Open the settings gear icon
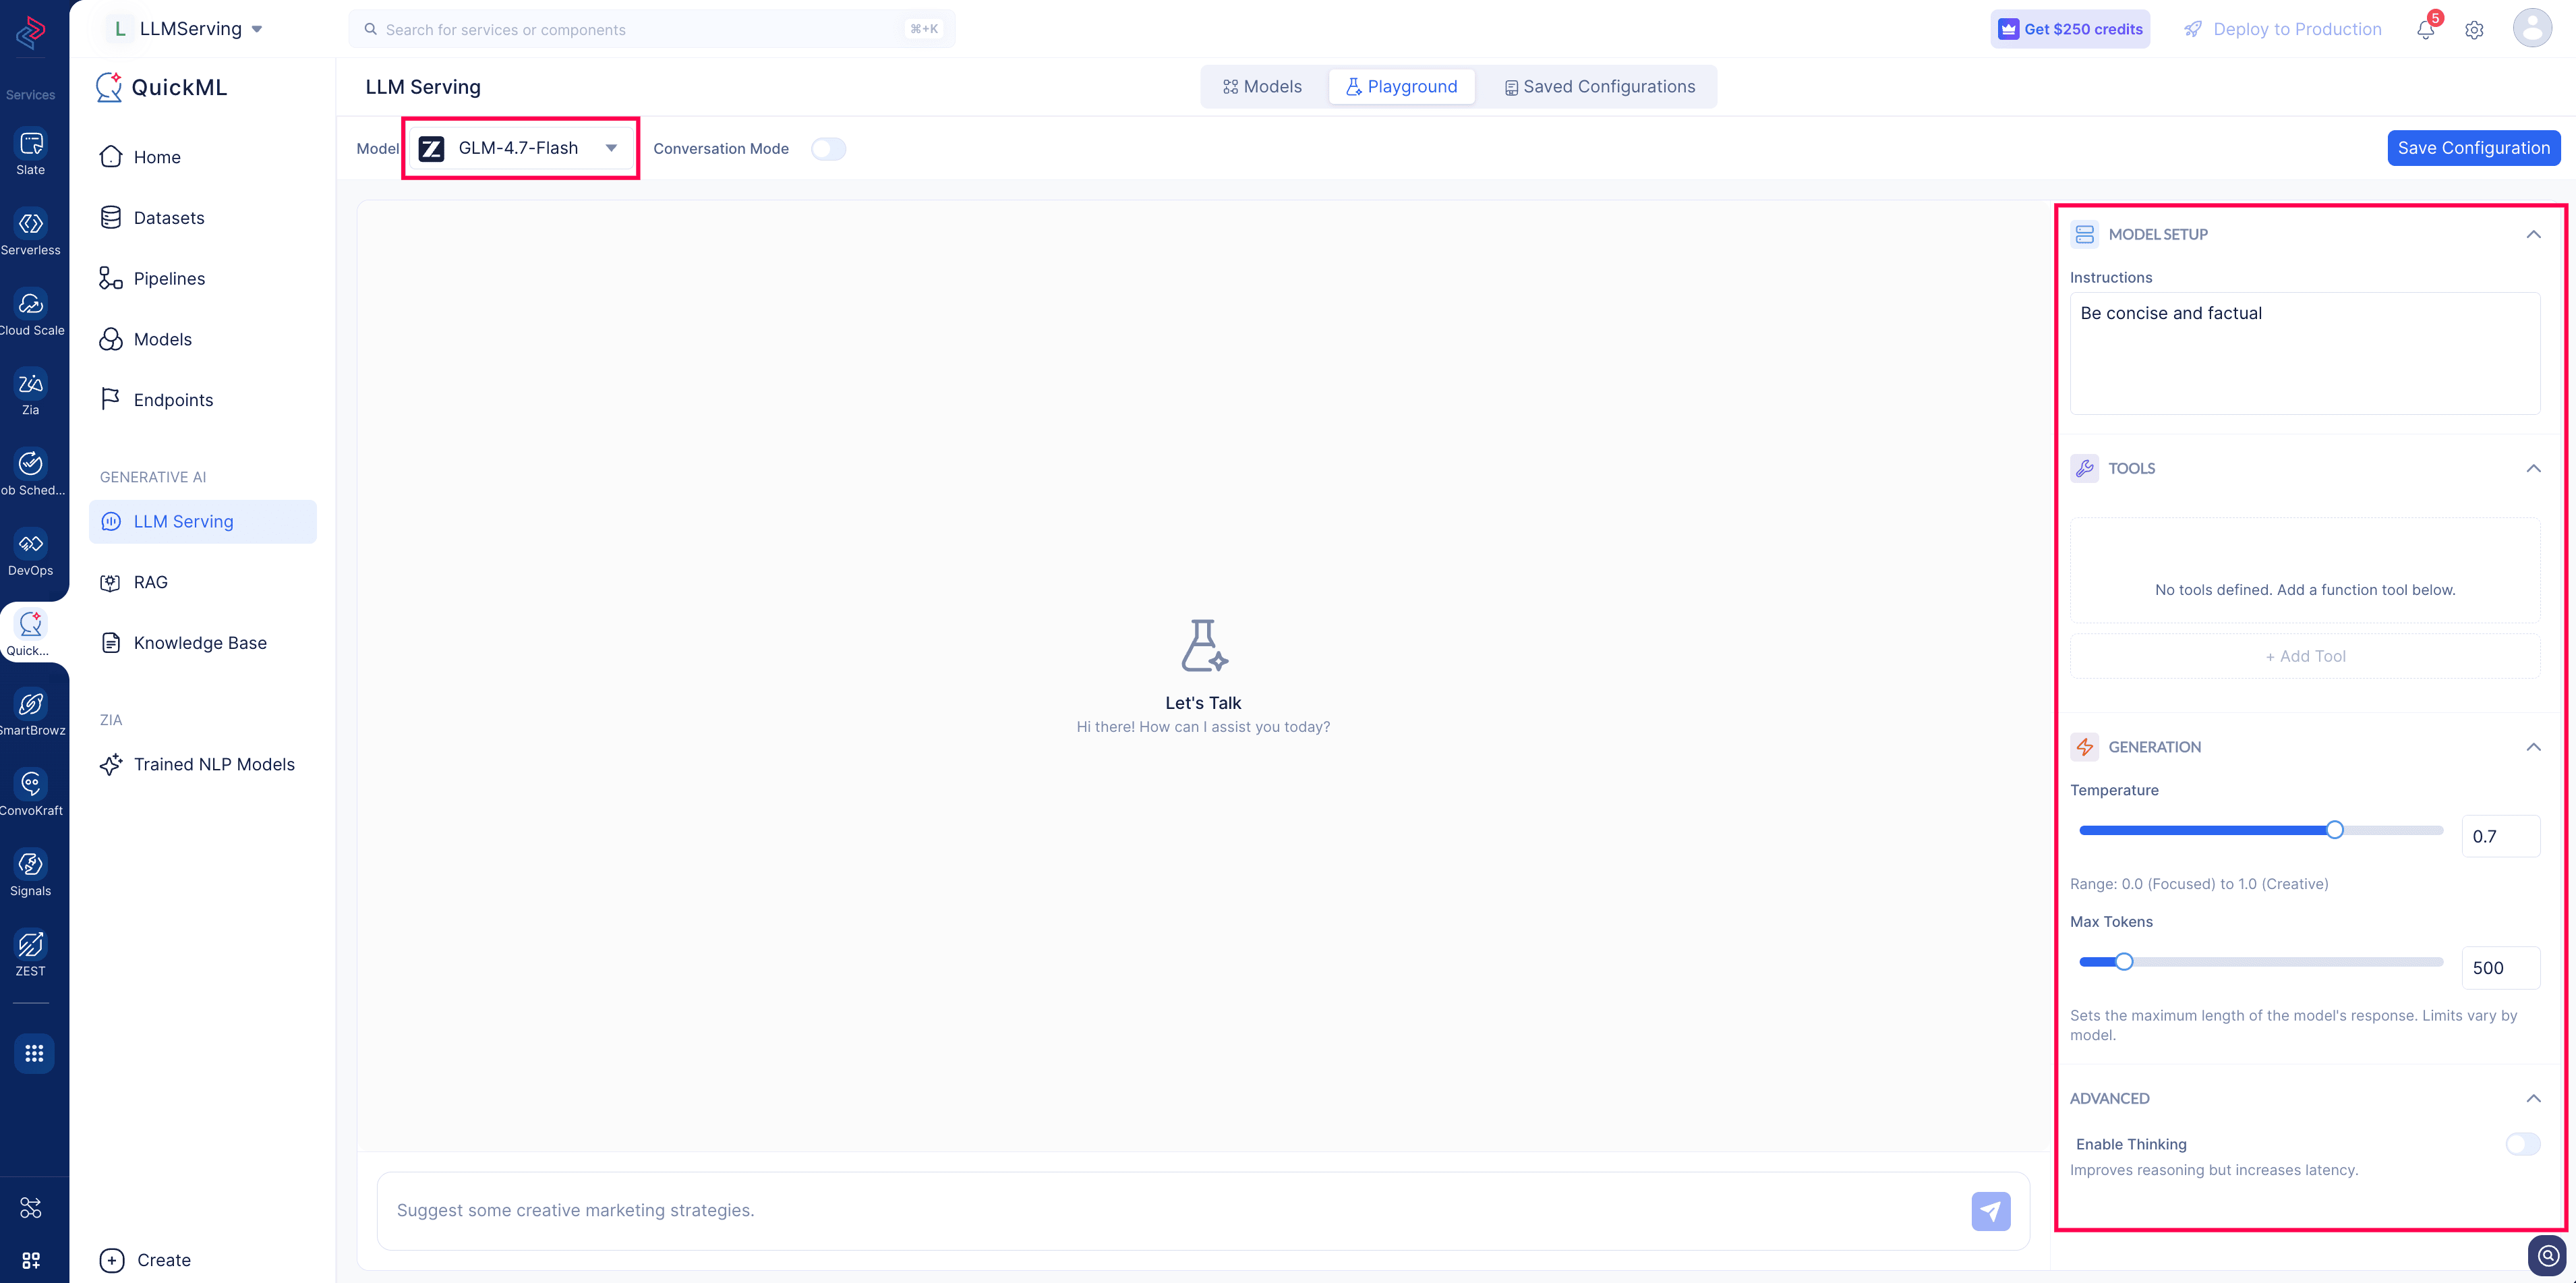The width and height of the screenshot is (2576, 1283). 2475,30
